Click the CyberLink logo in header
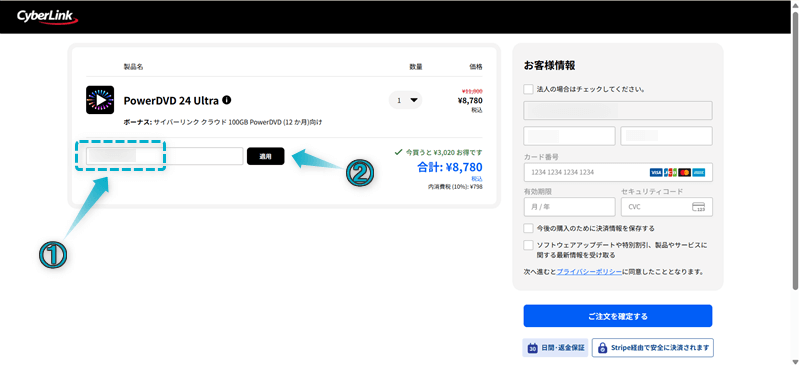Viewport: 800px width, 366px height. (47, 17)
